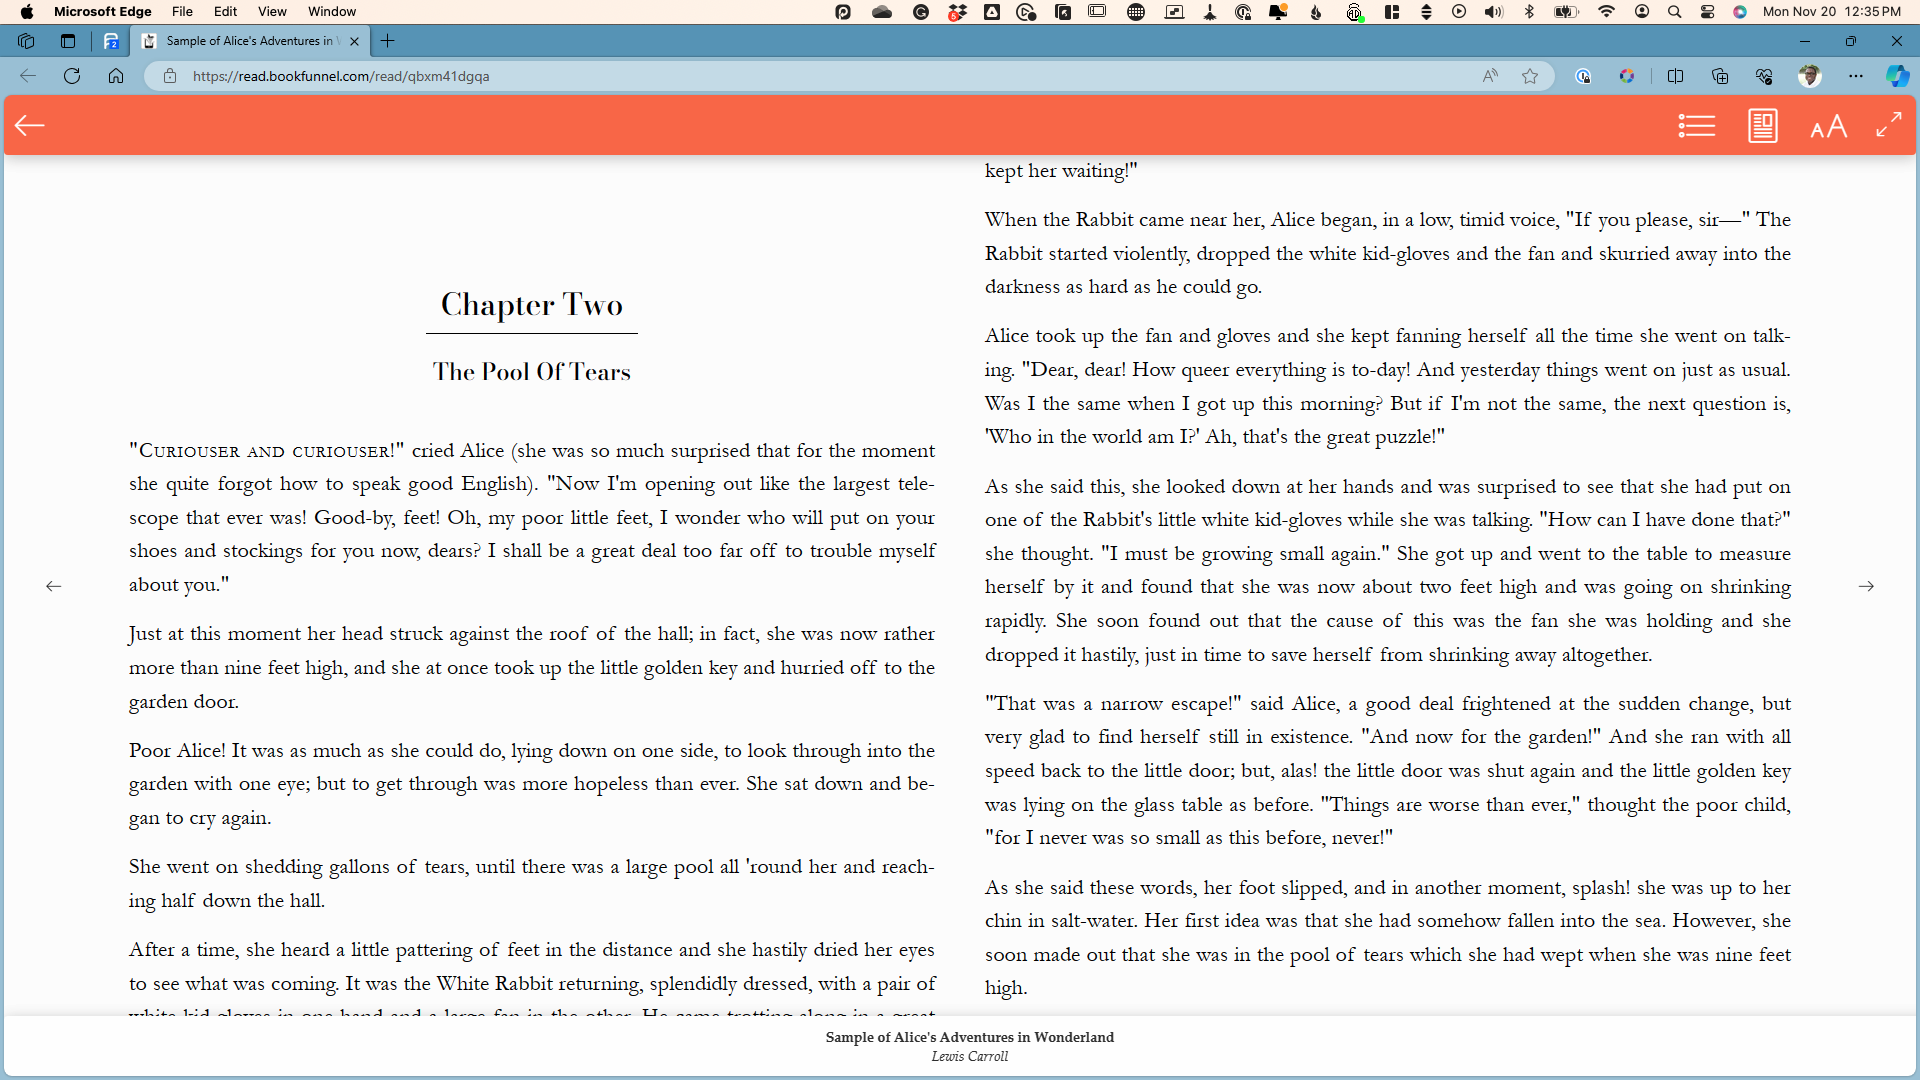Open the Copilot sidebar icon

[x=1897, y=76]
